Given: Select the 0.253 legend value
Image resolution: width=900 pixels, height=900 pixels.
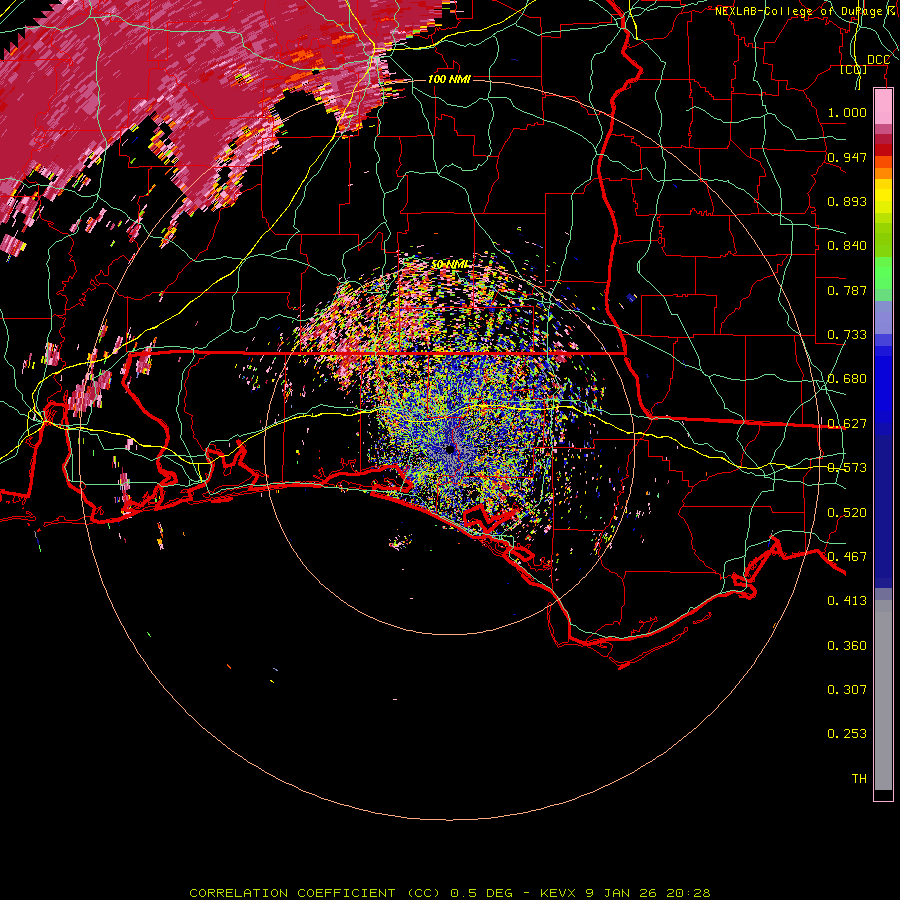Looking at the screenshot, I should point(847,734).
